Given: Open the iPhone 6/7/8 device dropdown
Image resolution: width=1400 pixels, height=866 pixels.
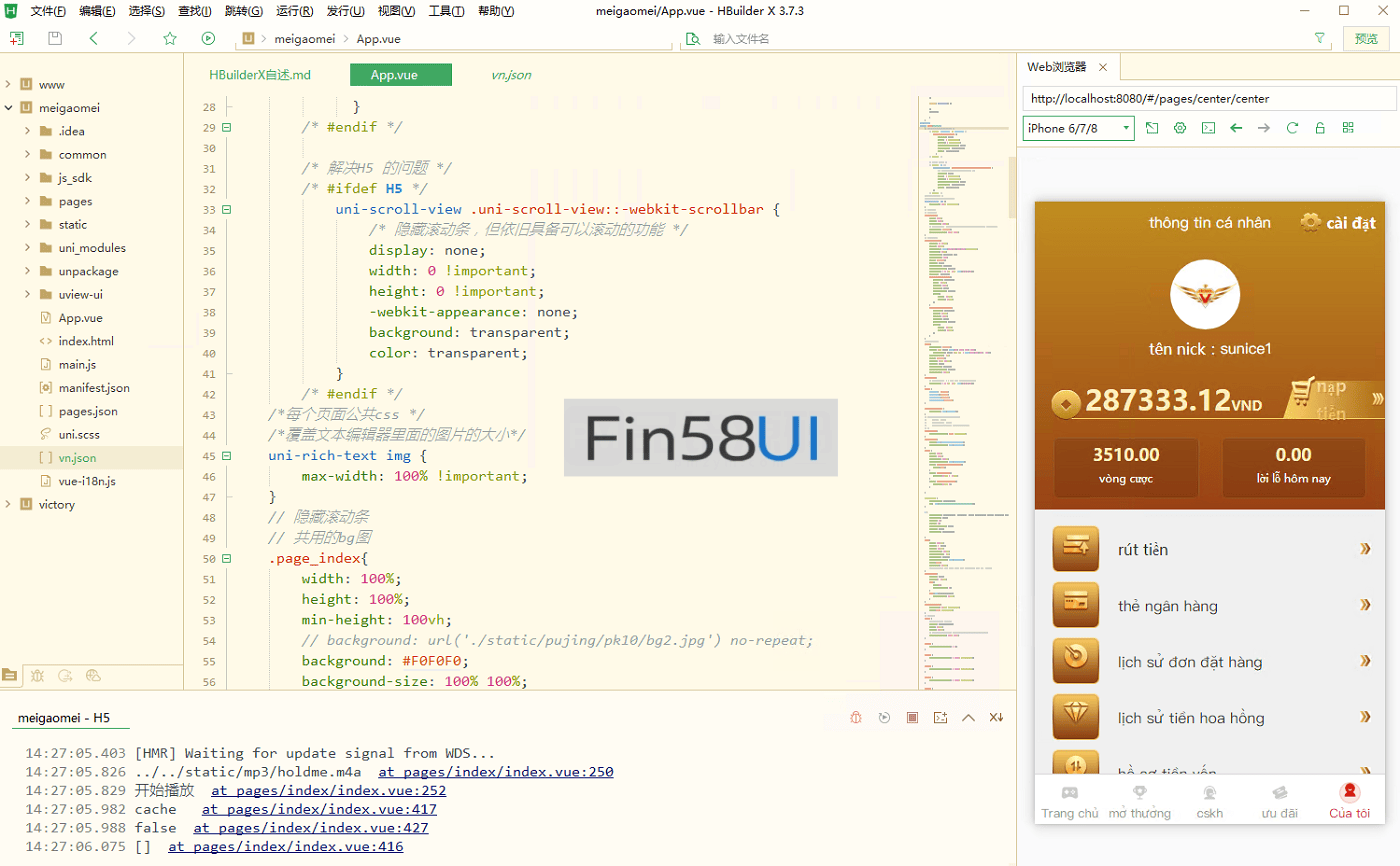Looking at the screenshot, I should (1078, 128).
